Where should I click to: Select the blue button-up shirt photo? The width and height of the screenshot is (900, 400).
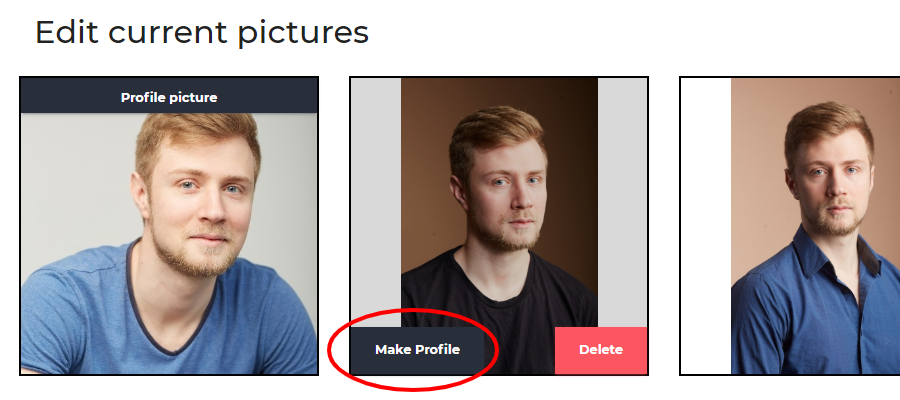click(815, 230)
